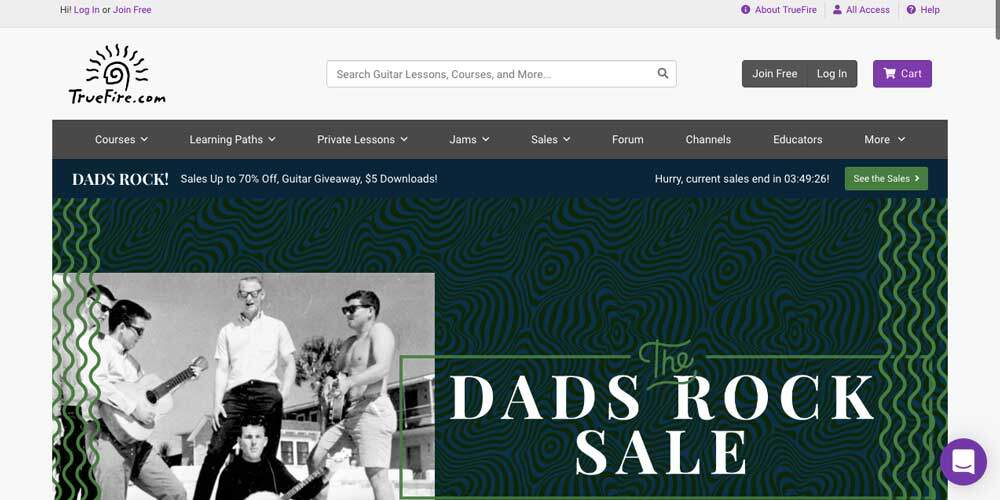The height and width of the screenshot is (500, 1000).
Task: Click the green See the Sales button
Action: (x=886, y=179)
